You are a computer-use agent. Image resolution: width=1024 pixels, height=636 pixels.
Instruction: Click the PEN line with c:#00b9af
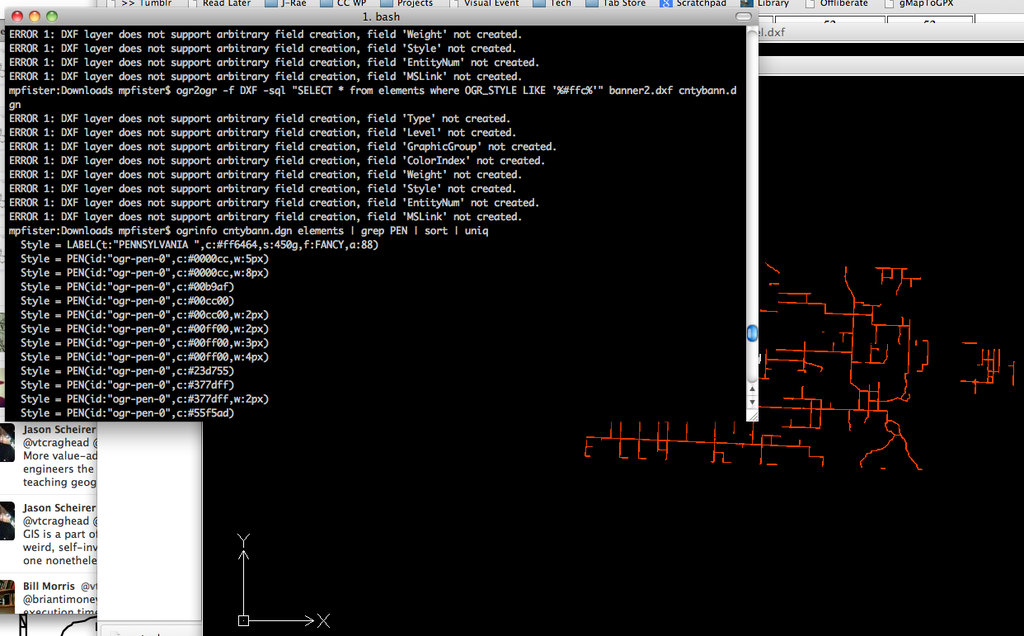point(127,287)
